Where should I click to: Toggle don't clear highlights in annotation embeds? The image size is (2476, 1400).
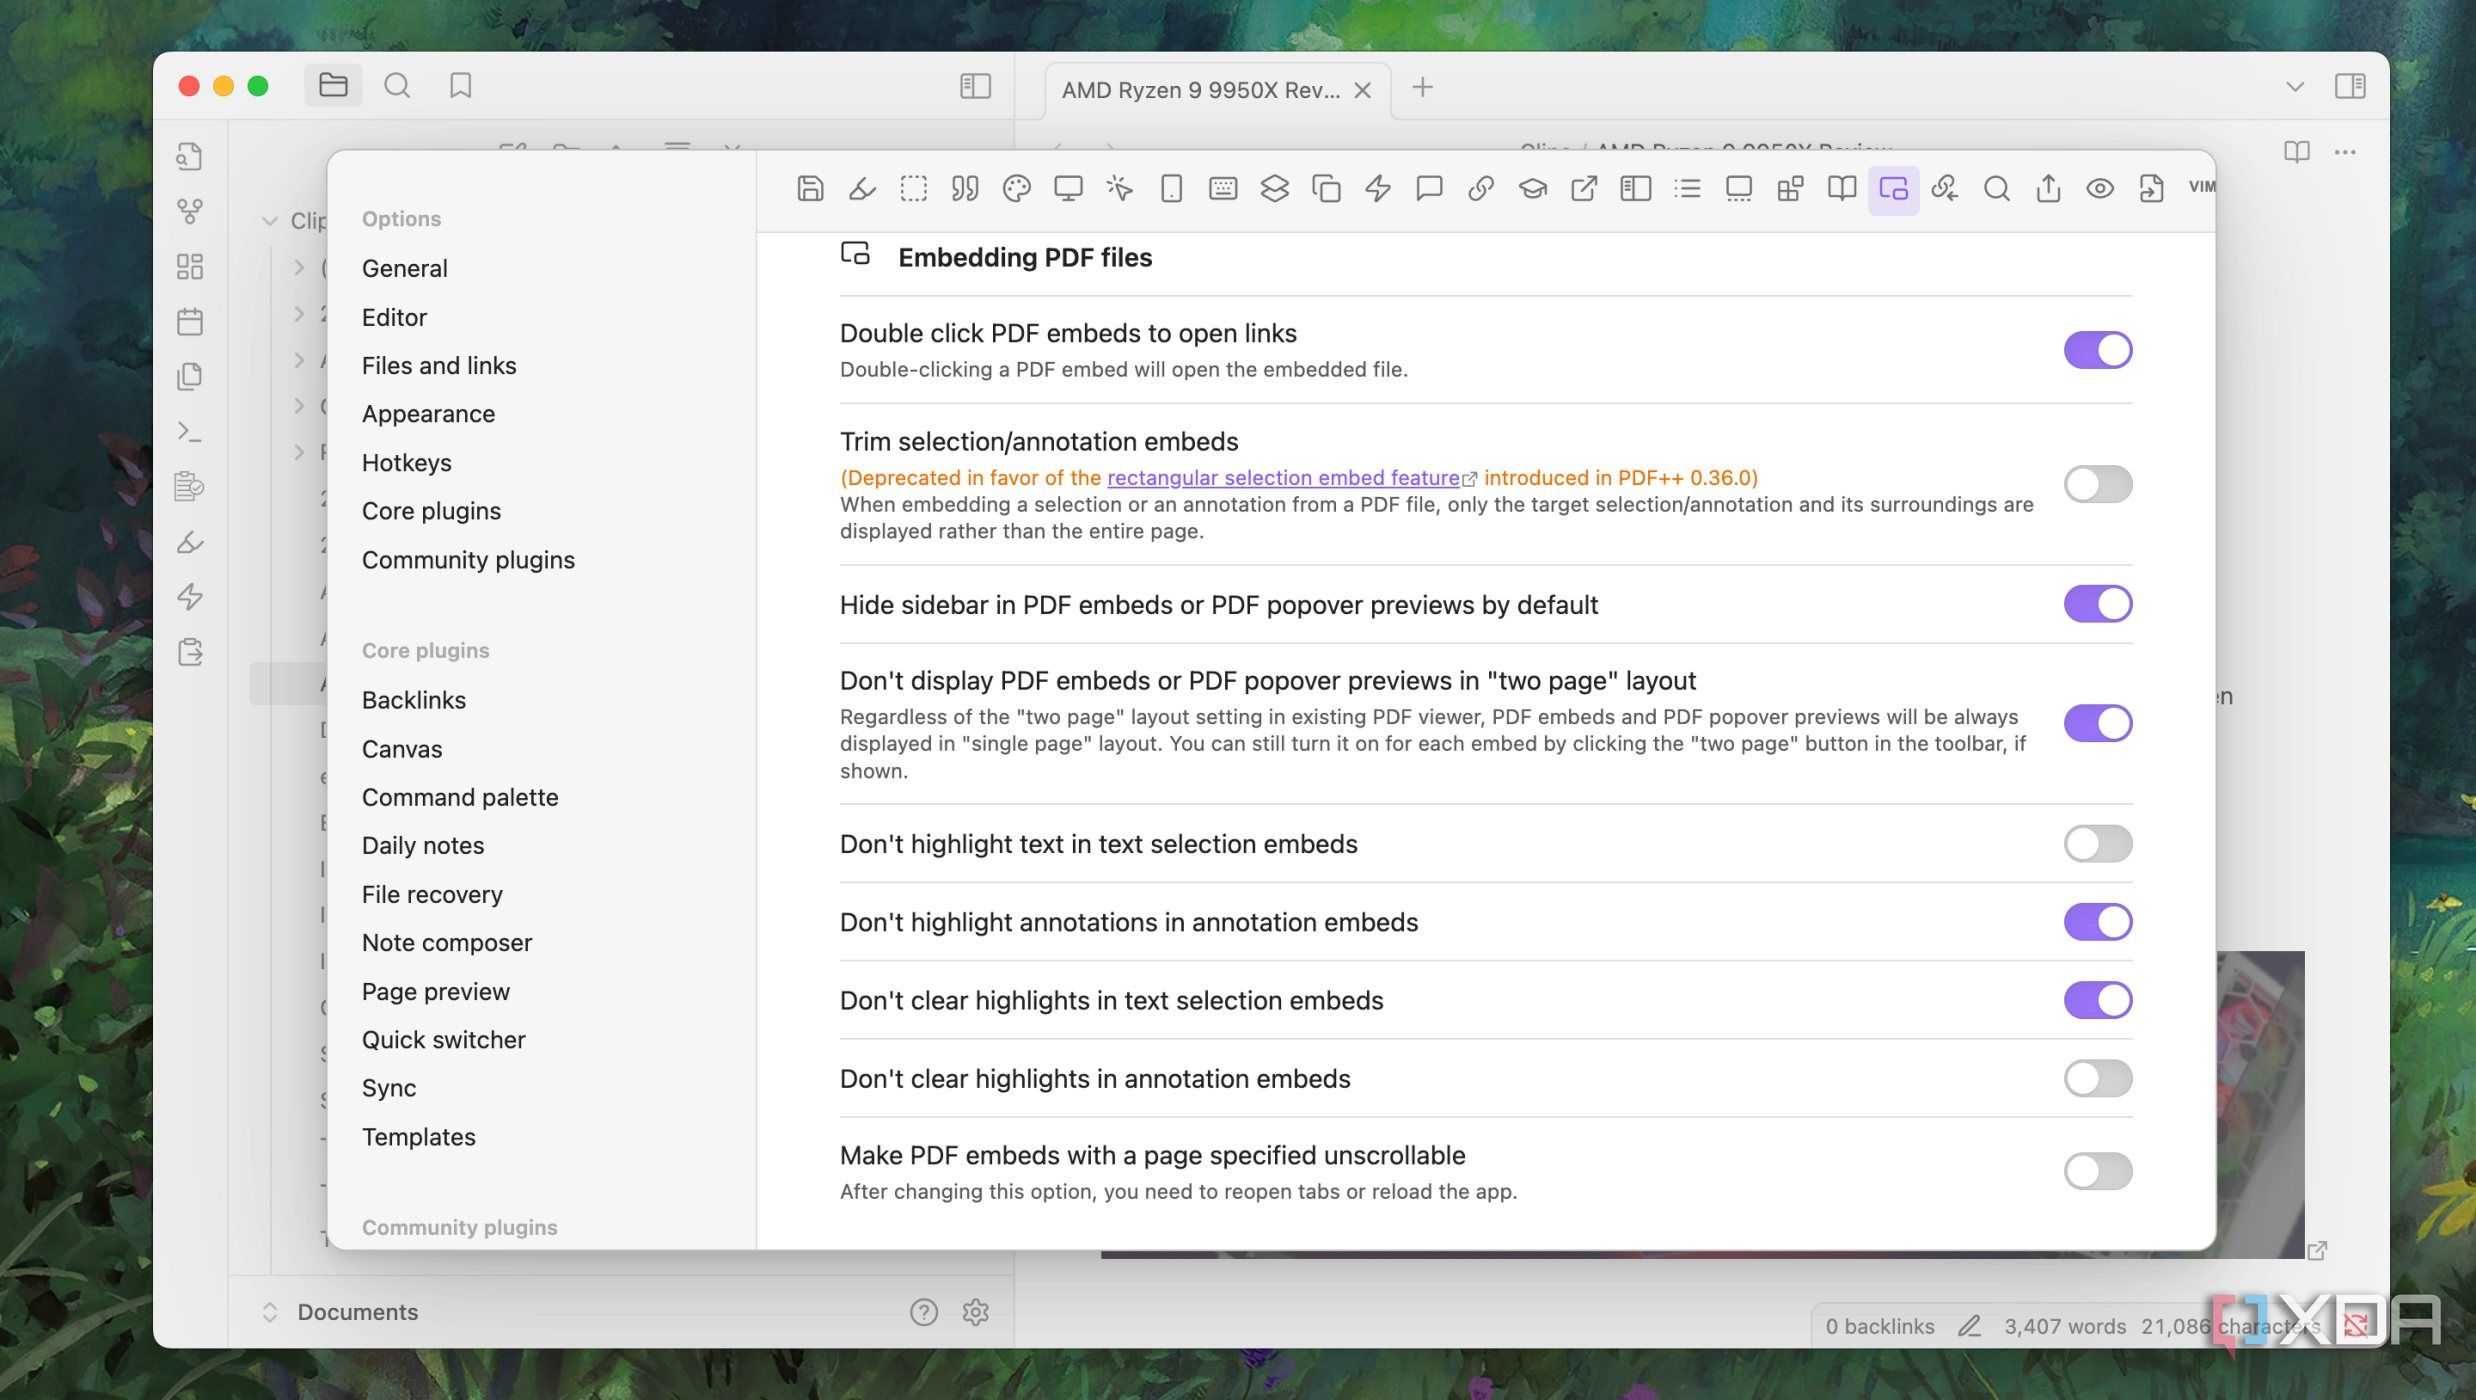point(2098,1079)
